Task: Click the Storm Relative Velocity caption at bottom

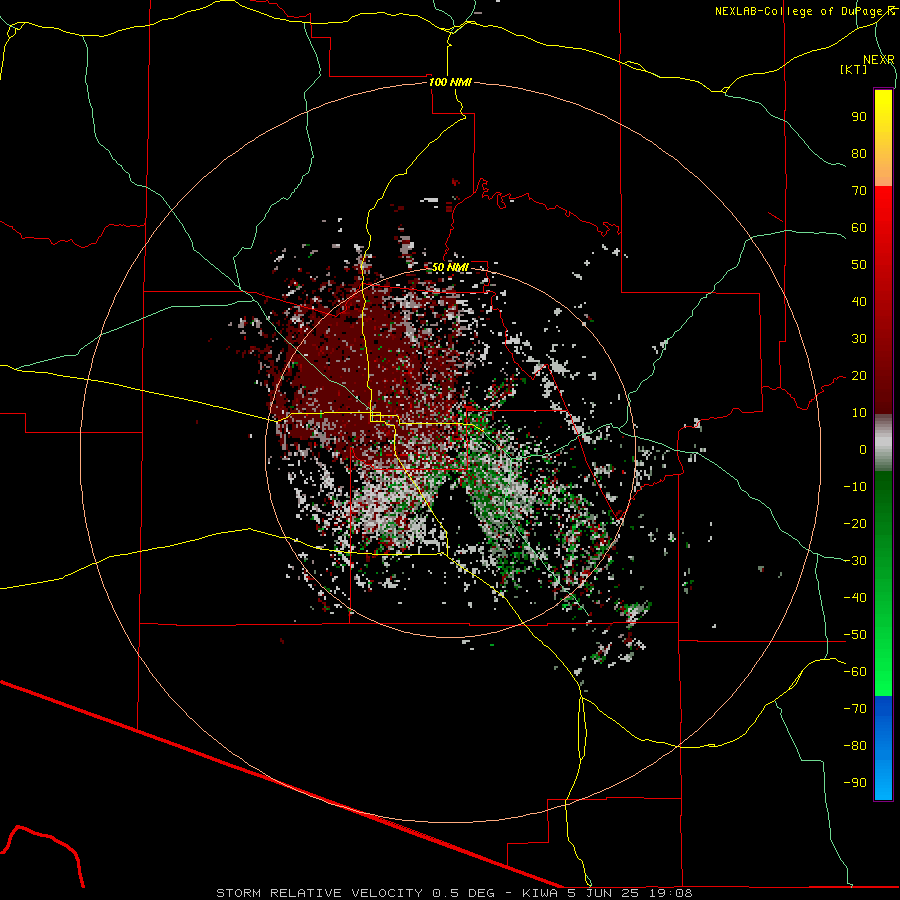Action: pos(454,893)
